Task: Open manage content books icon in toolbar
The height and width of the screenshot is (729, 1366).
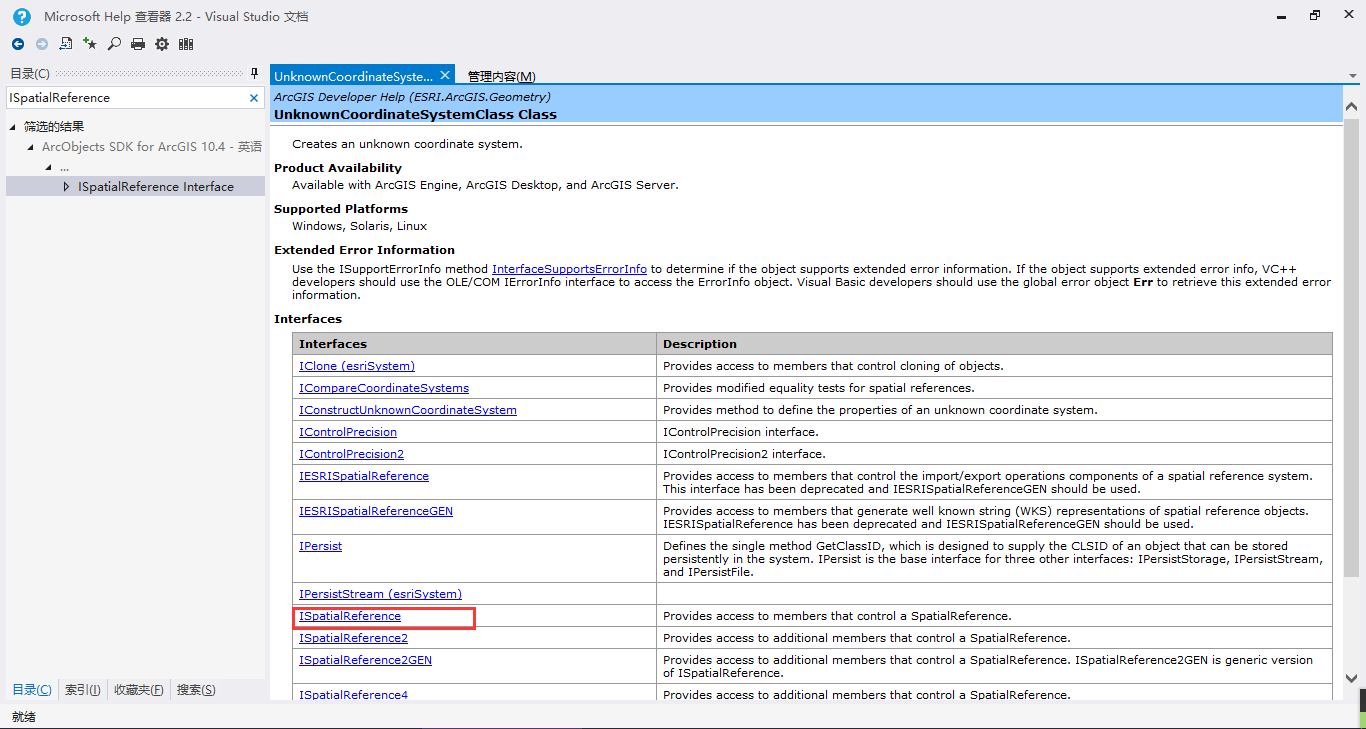Action: coord(186,44)
